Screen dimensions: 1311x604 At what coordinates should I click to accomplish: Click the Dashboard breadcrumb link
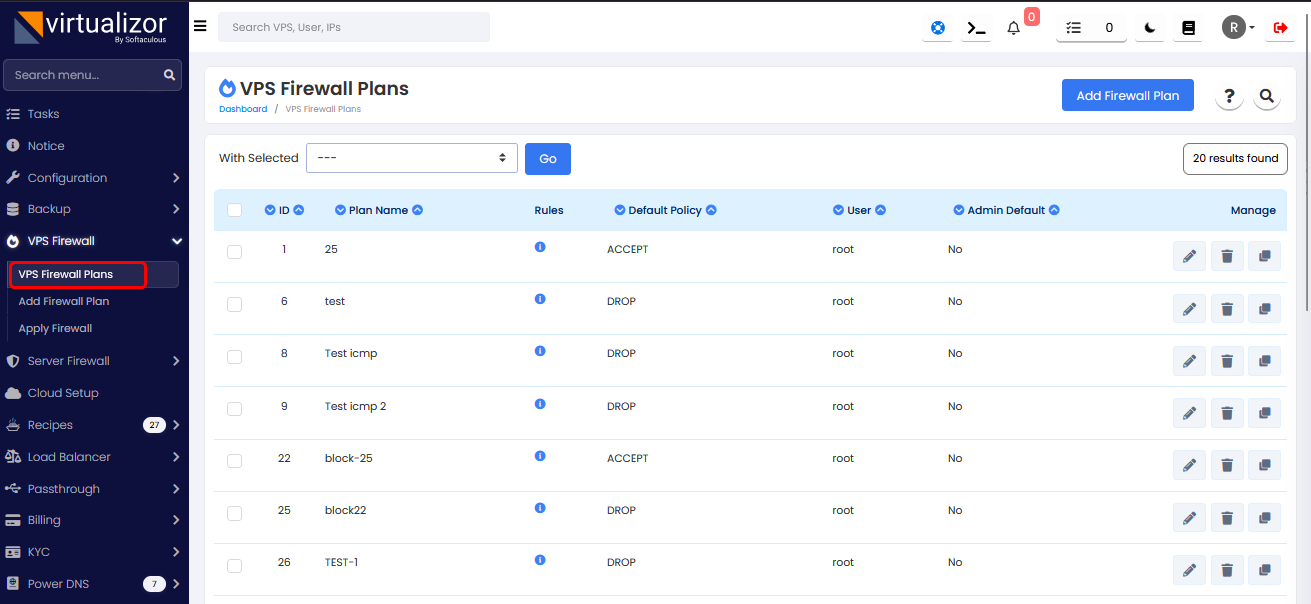click(x=243, y=109)
